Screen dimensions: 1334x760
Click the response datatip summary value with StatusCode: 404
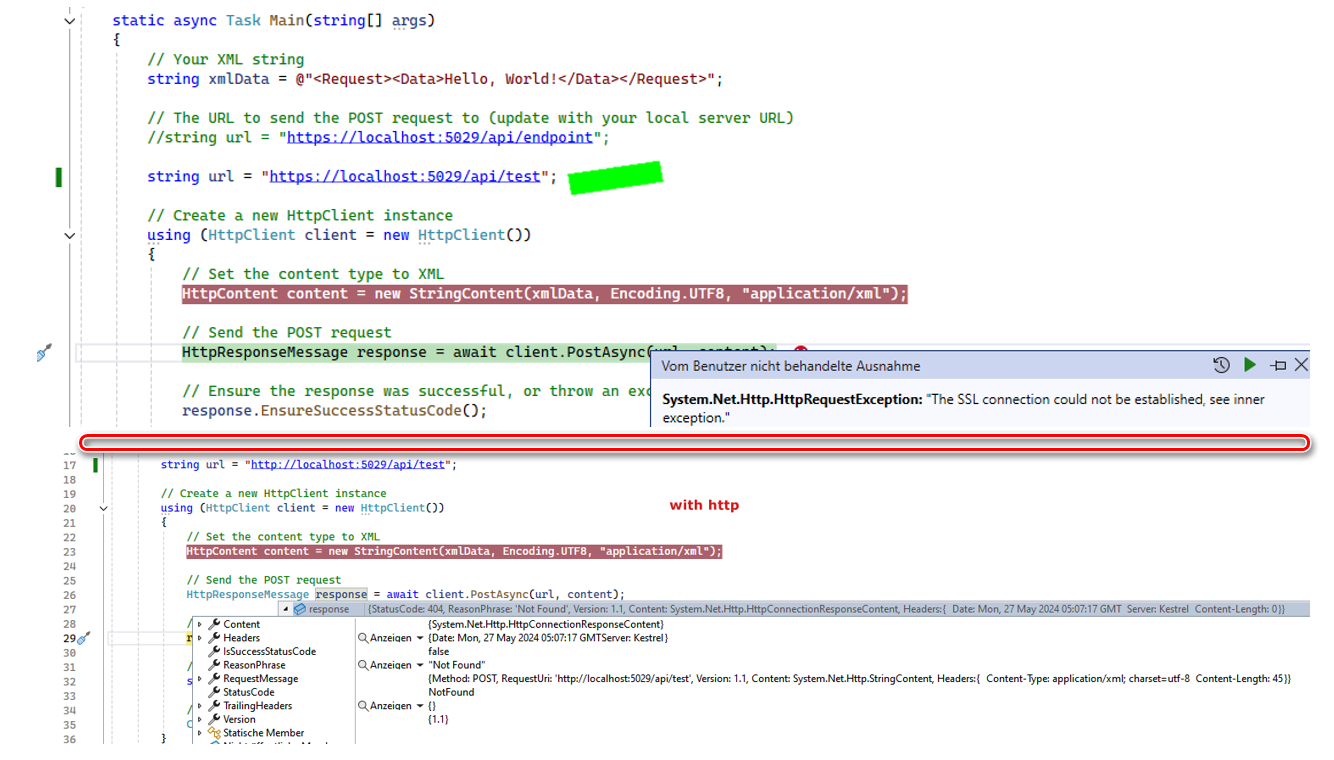coord(825,609)
